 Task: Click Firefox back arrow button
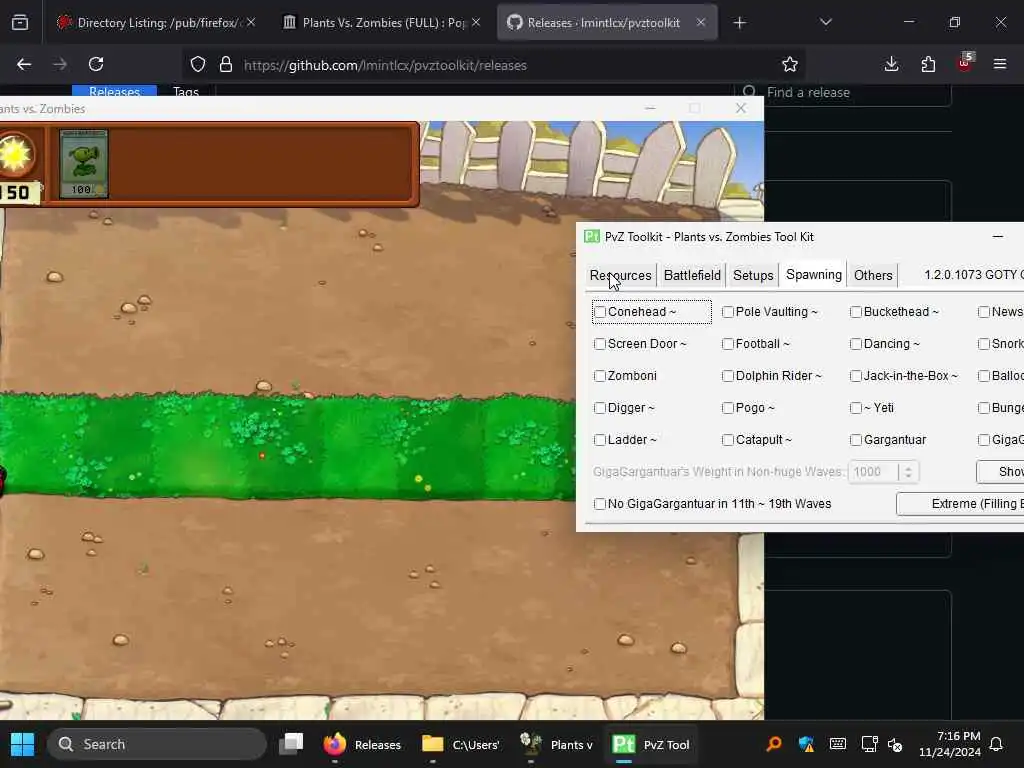(x=24, y=64)
